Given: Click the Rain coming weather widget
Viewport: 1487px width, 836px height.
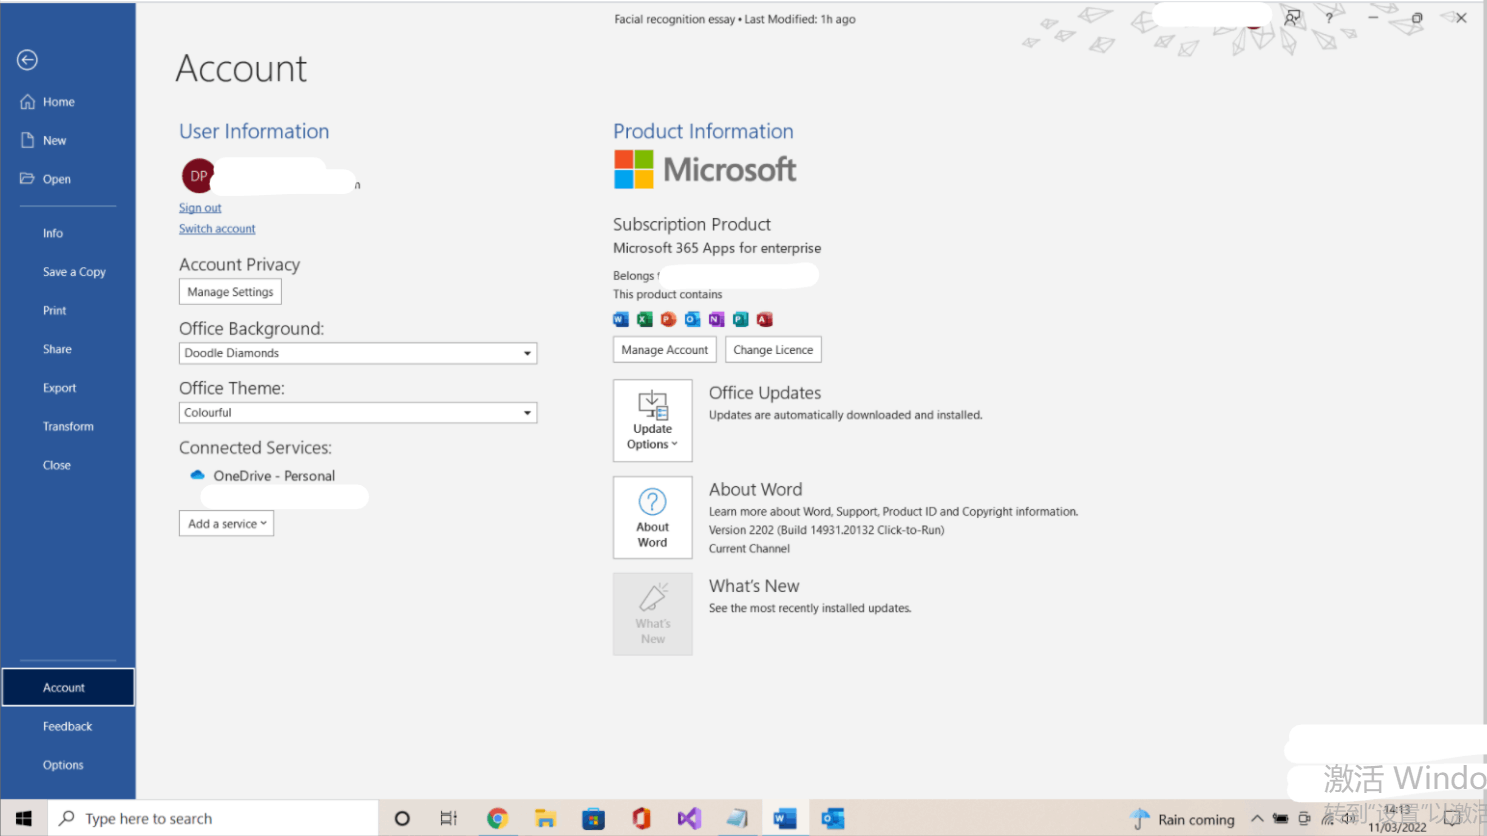Looking at the screenshot, I should click(1182, 819).
